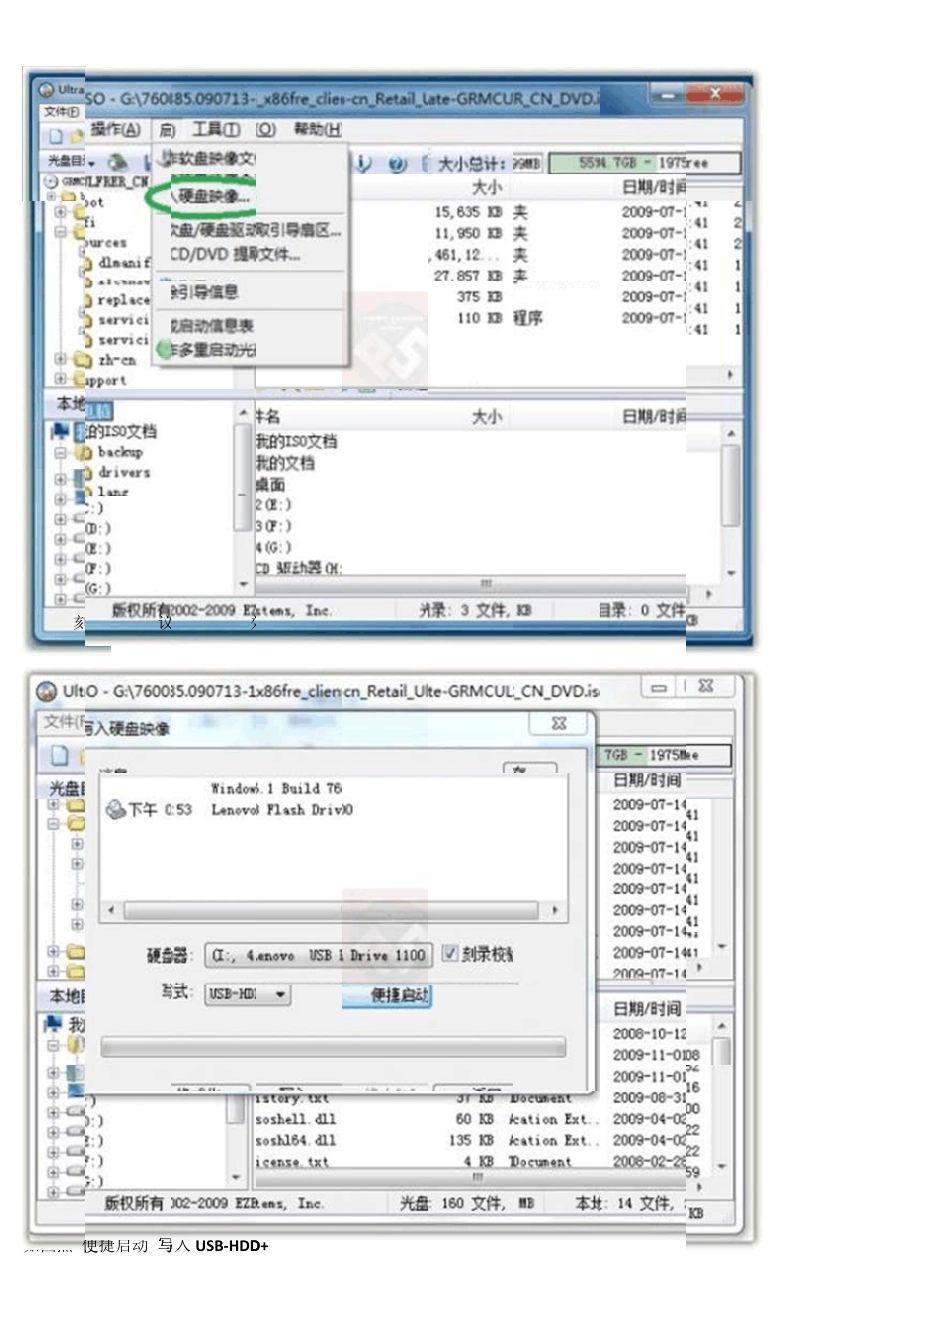950x1344 pixels.
Task: Tick the 刻录校验 checkbox
Action: coord(450,953)
